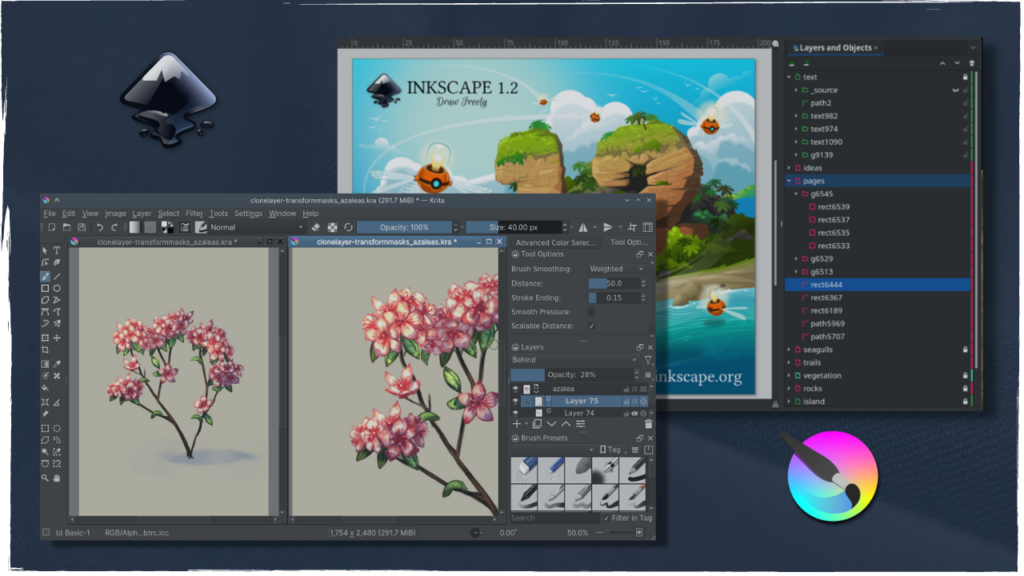Expand the vegetation layer in Inkscape
This screenshot has width=1024, height=576.
tap(789, 376)
